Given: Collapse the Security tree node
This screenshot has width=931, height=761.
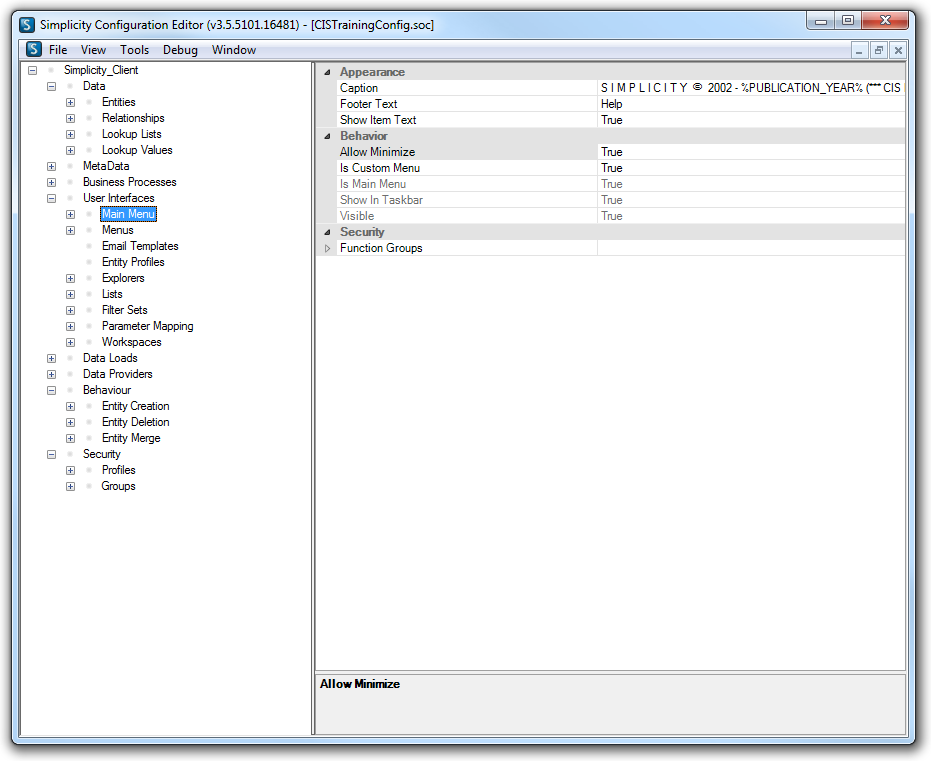Looking at the screenshot, I should point(52,455).
